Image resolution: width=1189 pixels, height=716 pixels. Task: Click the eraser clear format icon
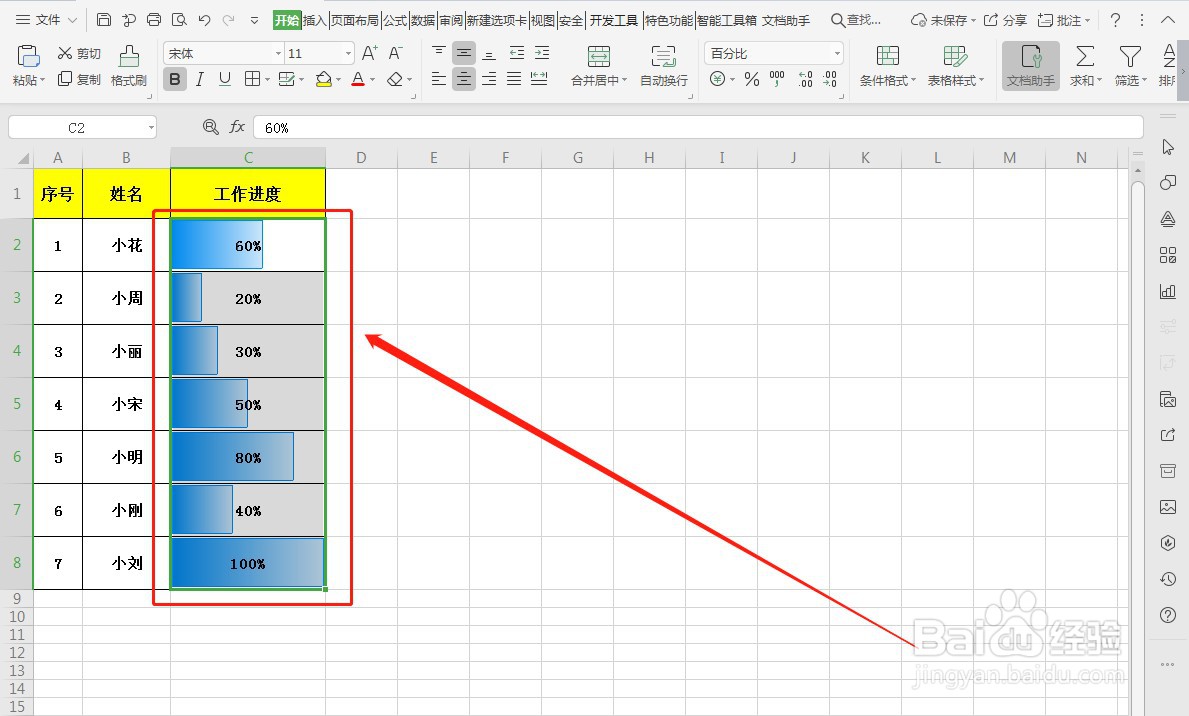395,79
